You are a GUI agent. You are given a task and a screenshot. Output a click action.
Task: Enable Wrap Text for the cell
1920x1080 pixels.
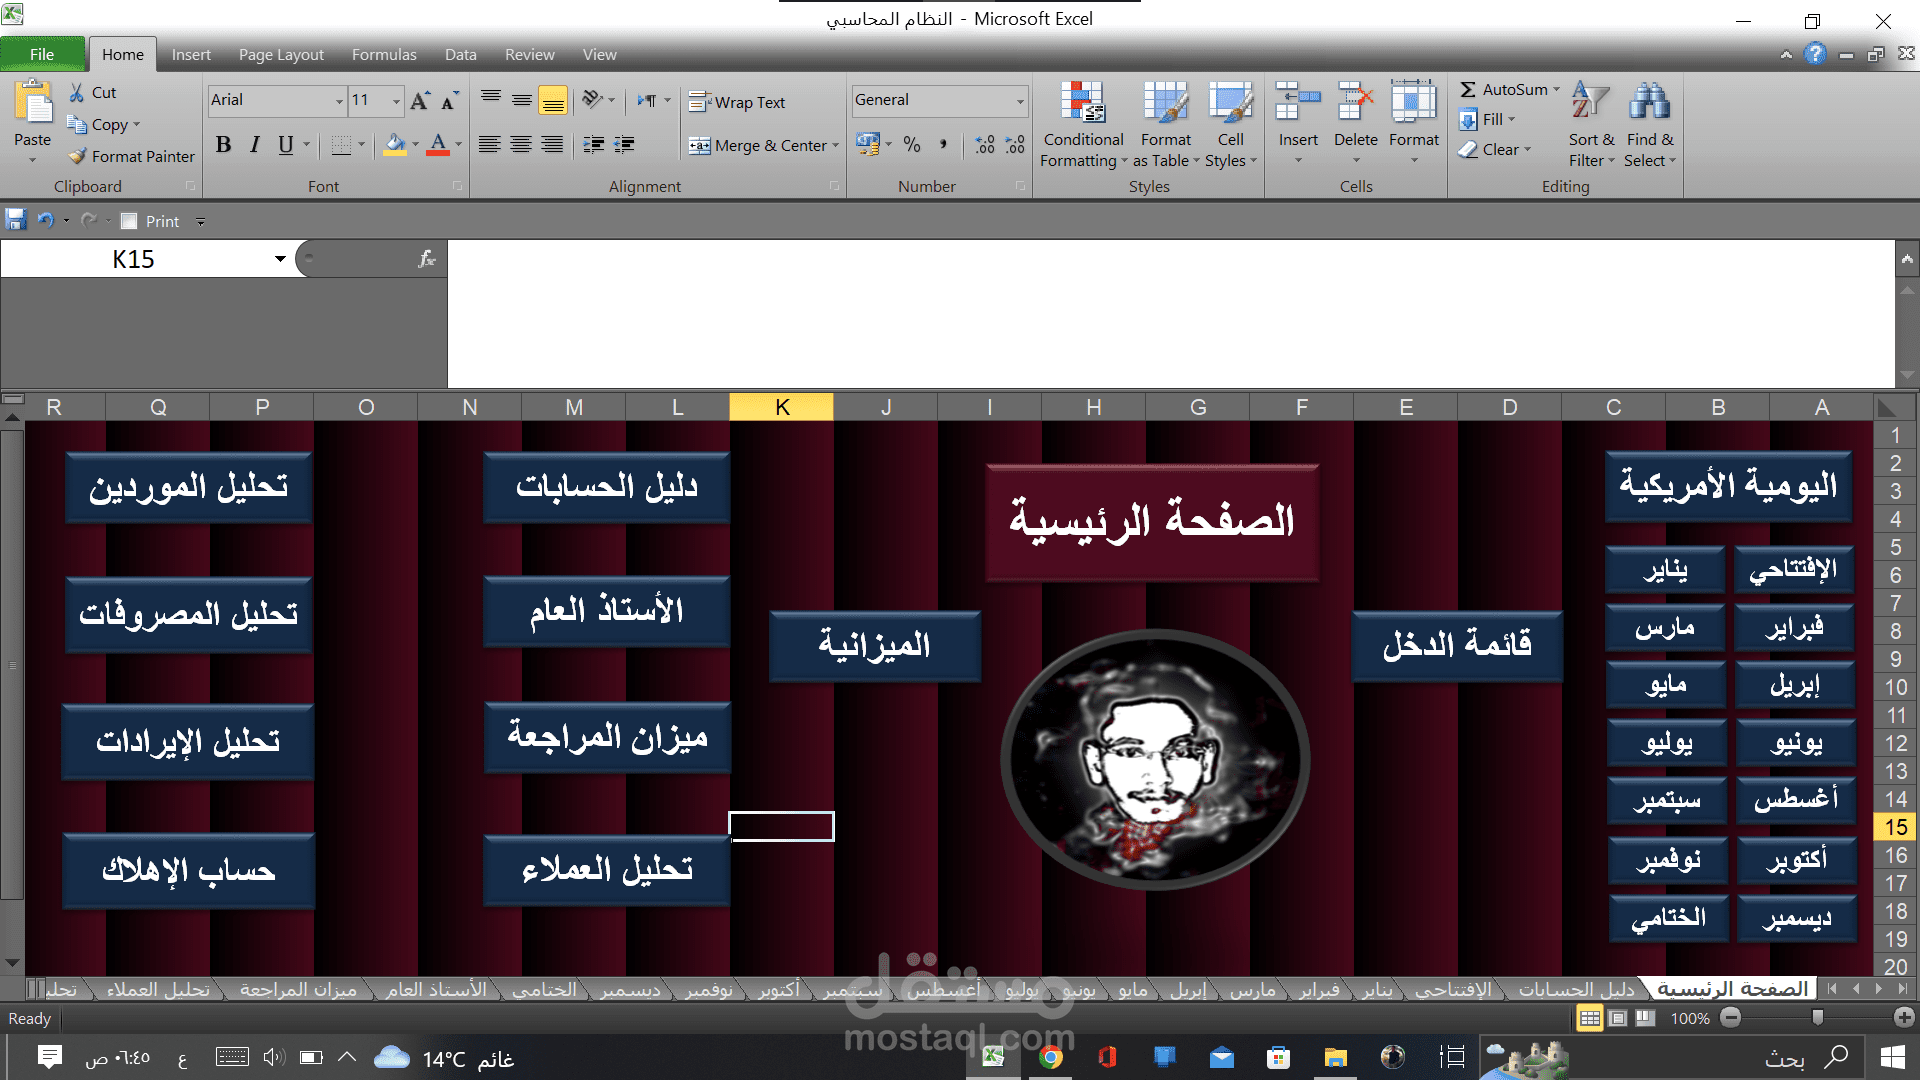tap(737, 101)
